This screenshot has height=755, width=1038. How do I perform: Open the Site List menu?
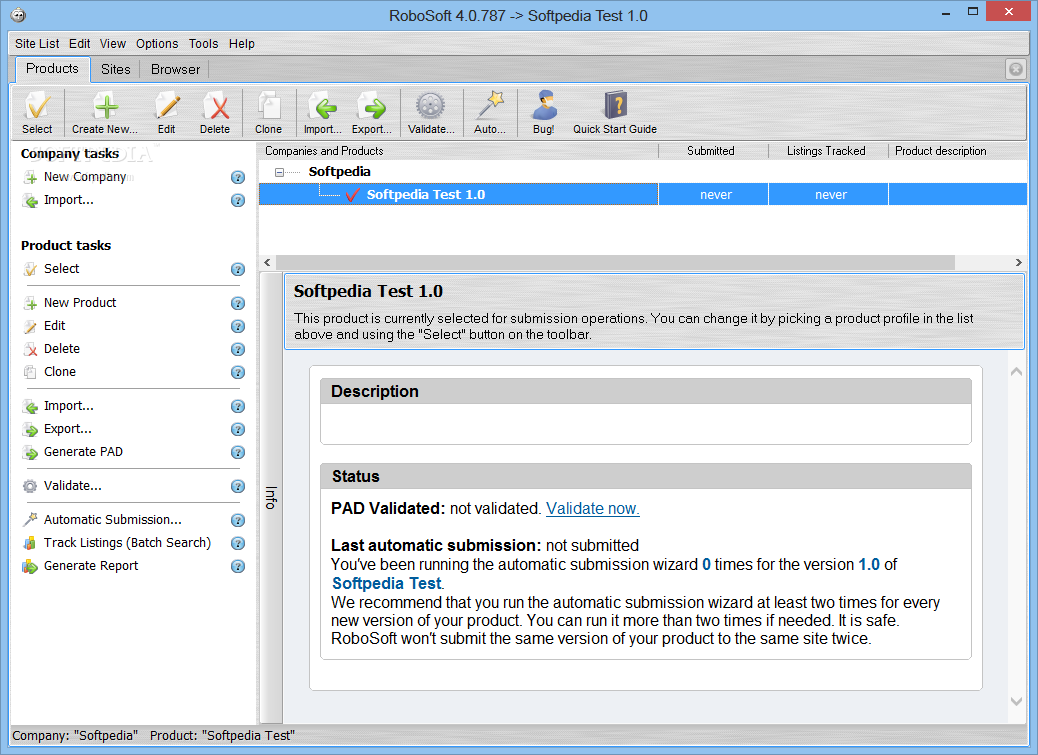[37, 44]
